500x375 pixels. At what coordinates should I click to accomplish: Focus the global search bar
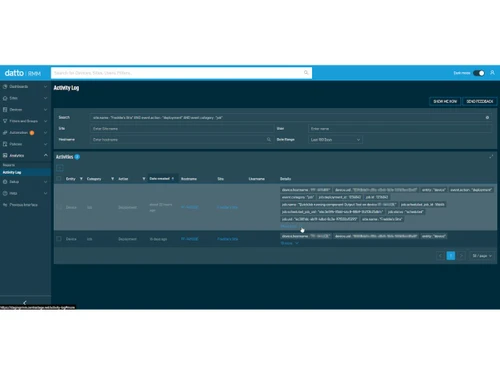(x=181, y=73)
